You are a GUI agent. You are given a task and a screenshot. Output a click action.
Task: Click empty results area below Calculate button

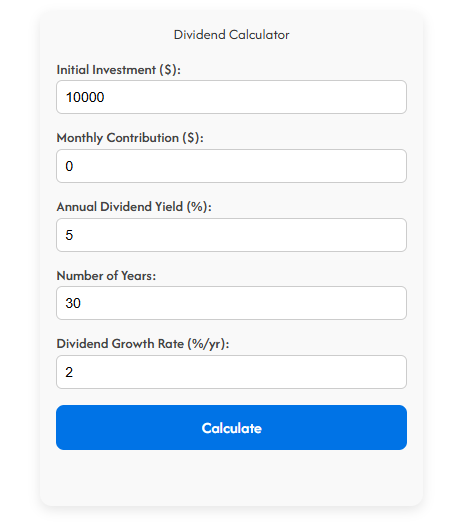point(231,474)
